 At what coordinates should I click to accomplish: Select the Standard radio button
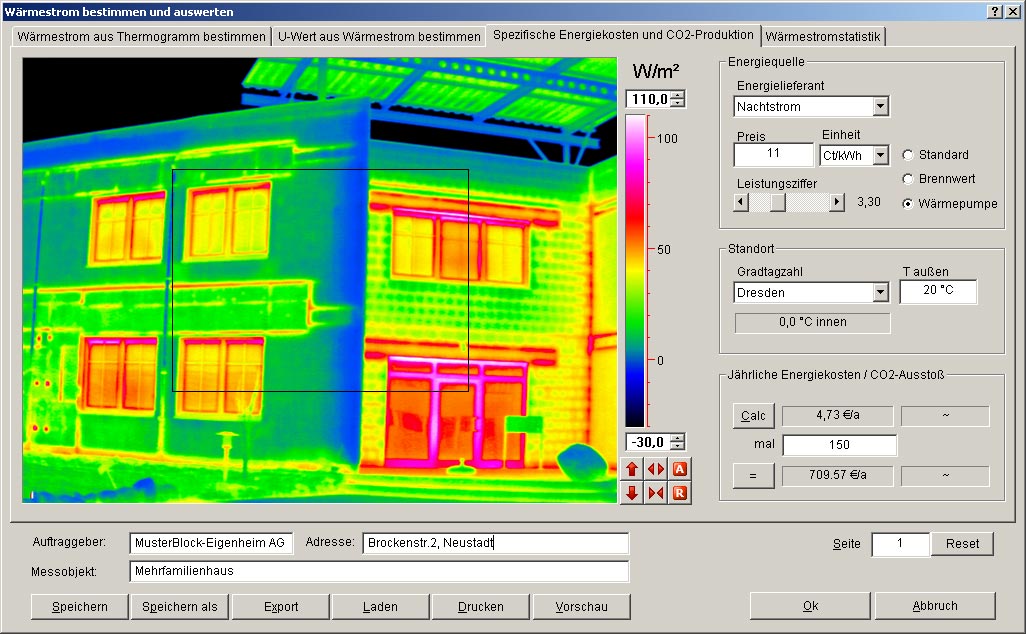pos(908,155)
